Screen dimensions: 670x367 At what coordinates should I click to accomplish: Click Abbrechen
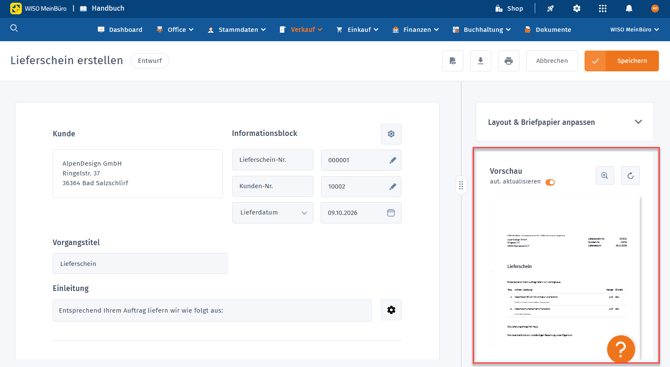click(552, 61)
